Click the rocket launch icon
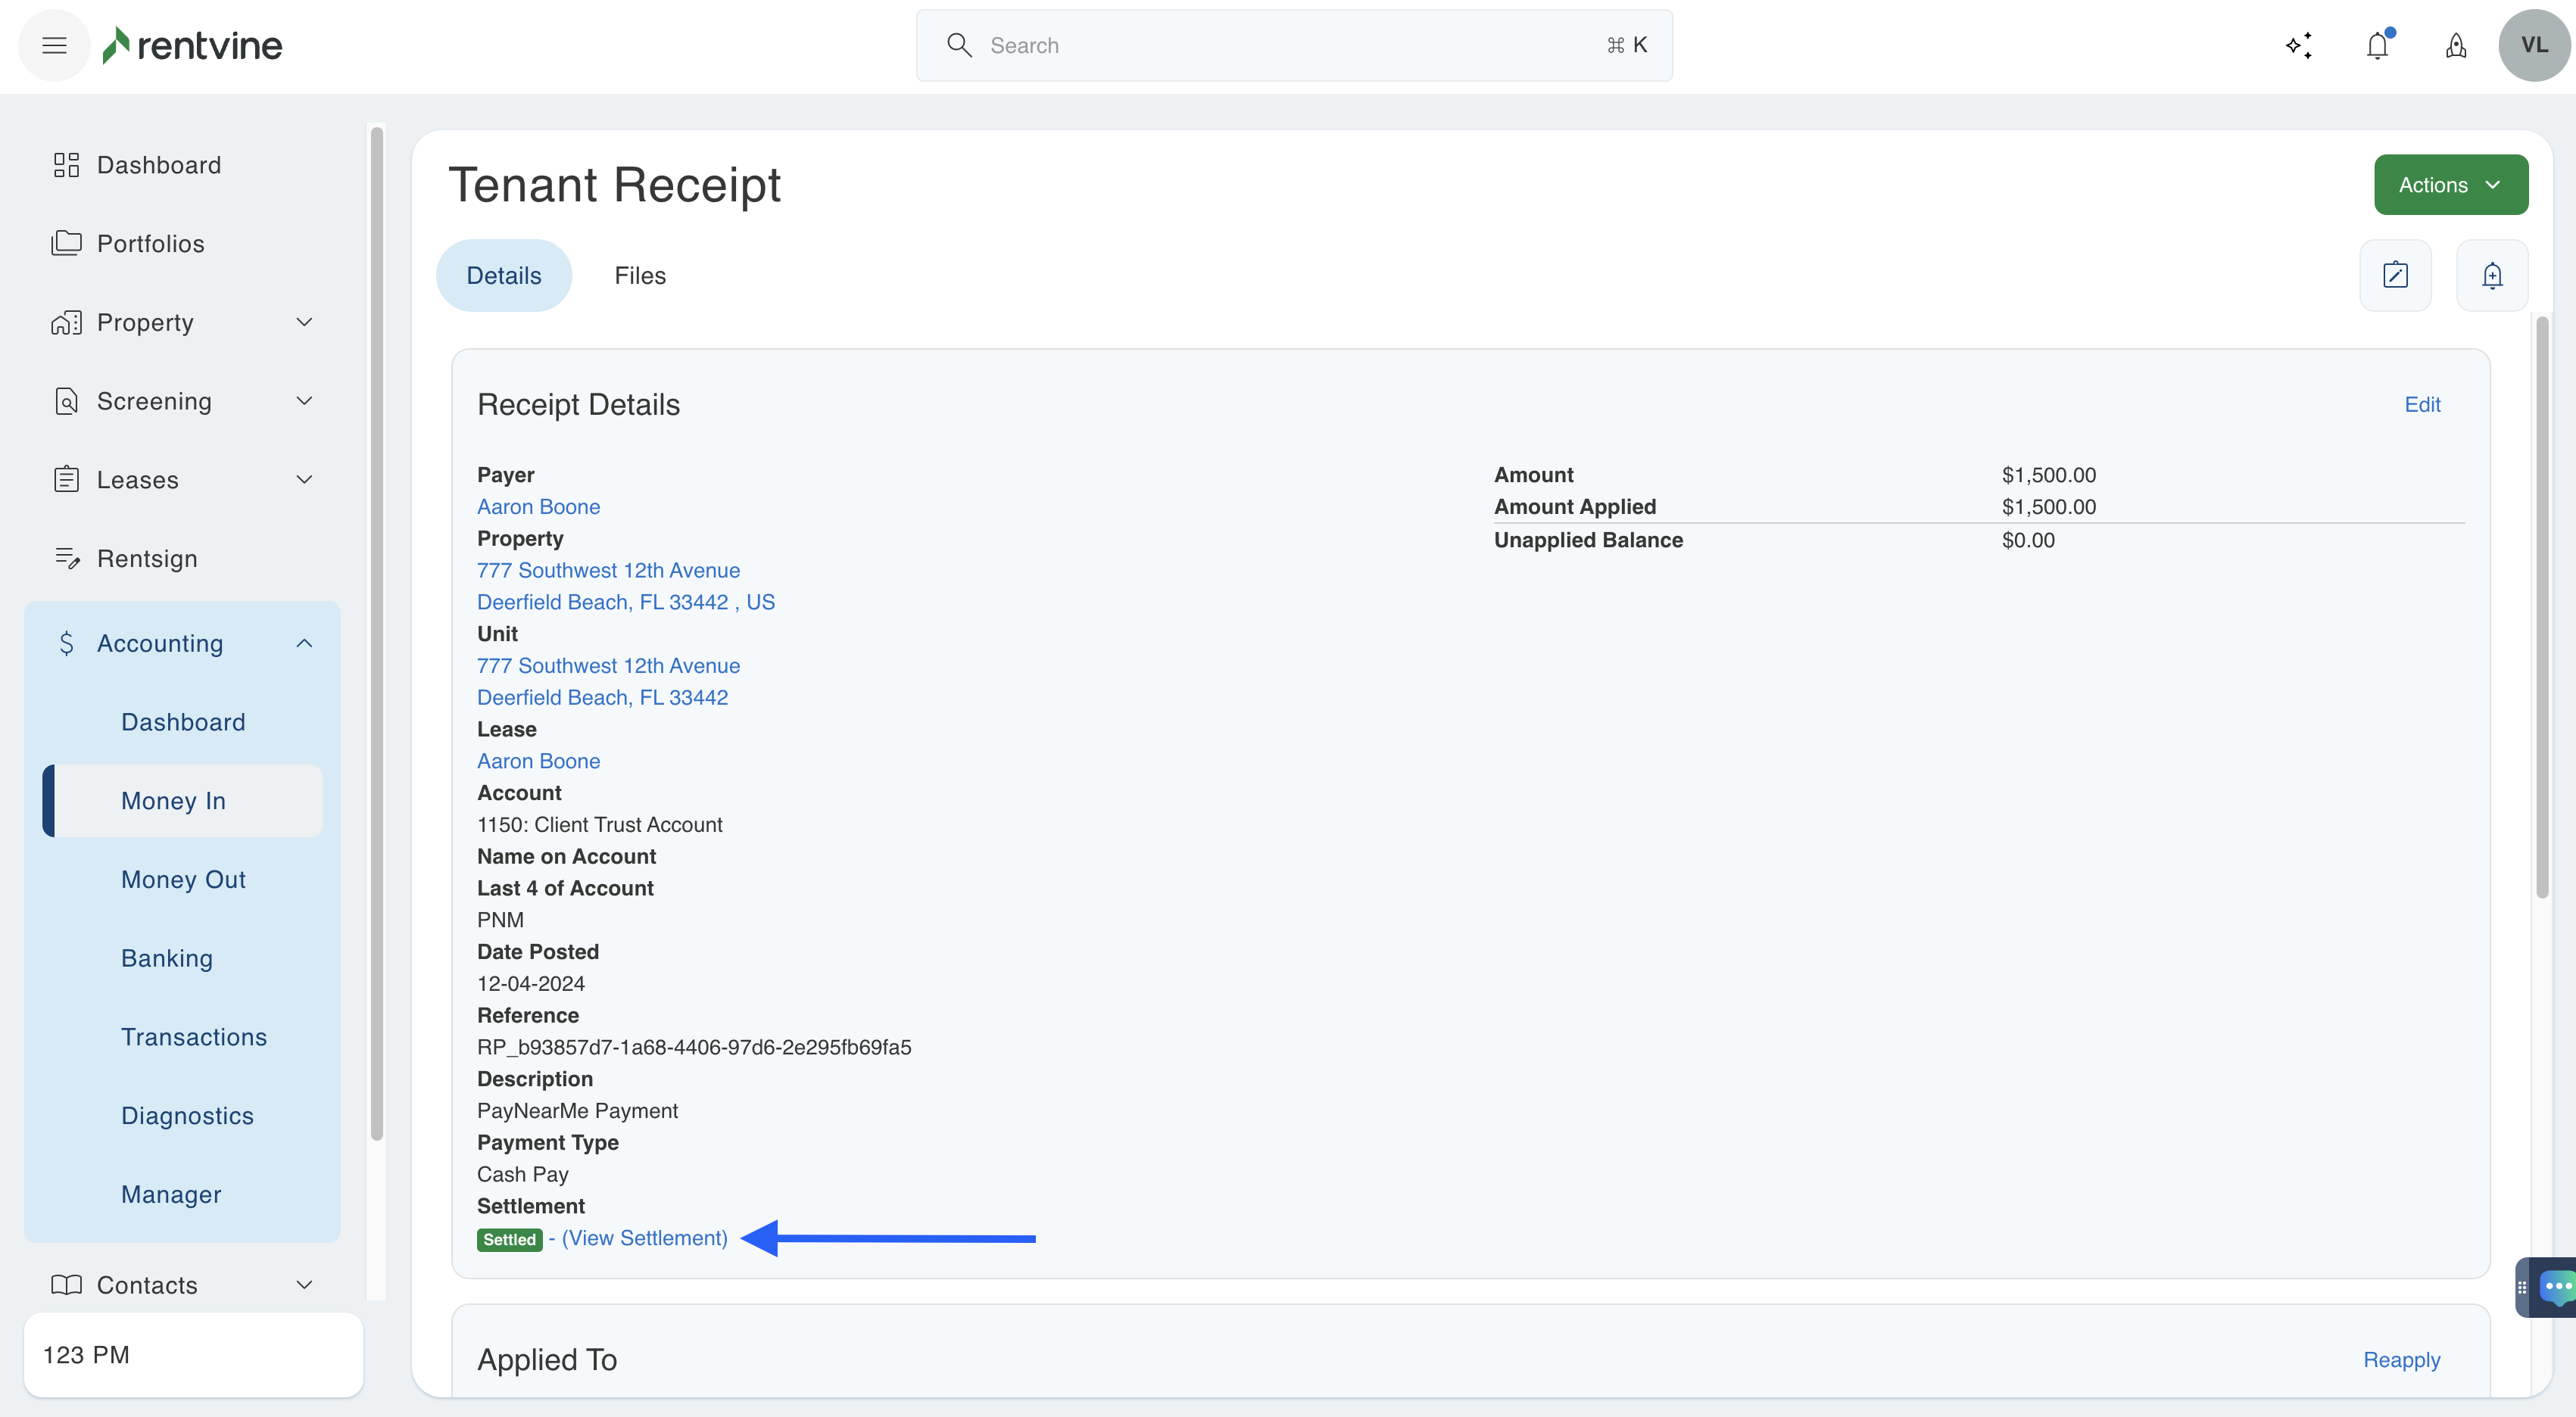 coord(2456,45)
